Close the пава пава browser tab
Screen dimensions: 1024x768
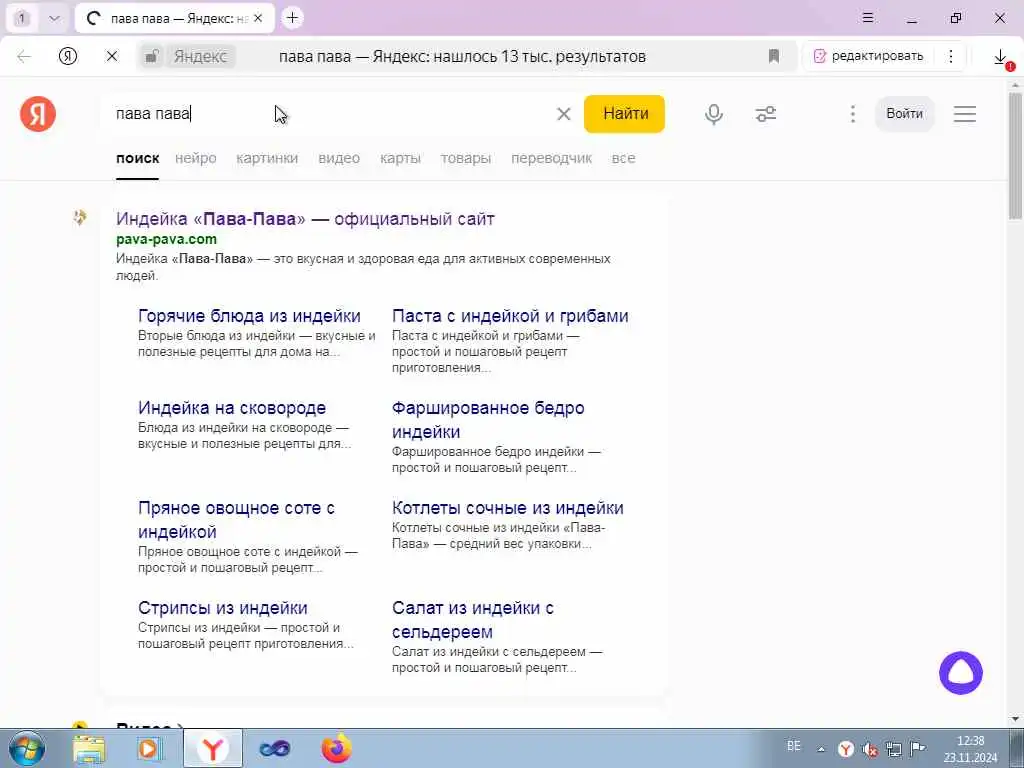coord(258,18)
